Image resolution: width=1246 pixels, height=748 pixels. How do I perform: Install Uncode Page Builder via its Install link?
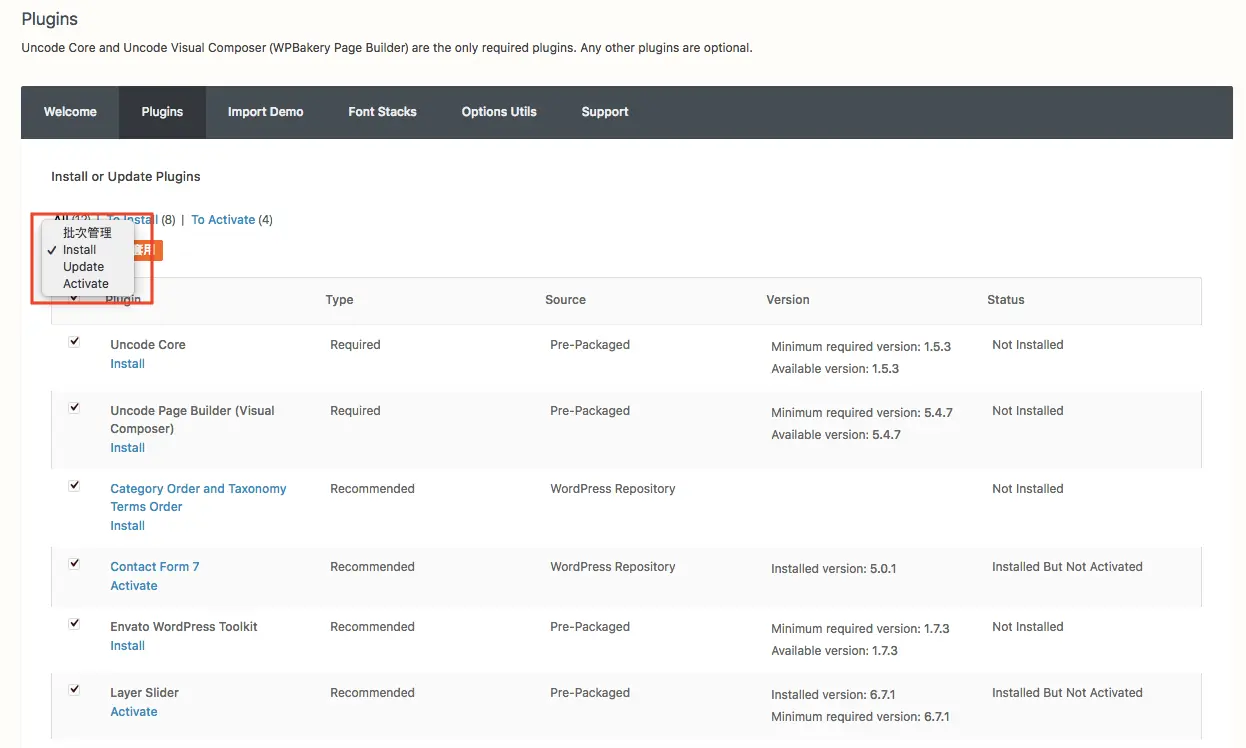[127, 448]
